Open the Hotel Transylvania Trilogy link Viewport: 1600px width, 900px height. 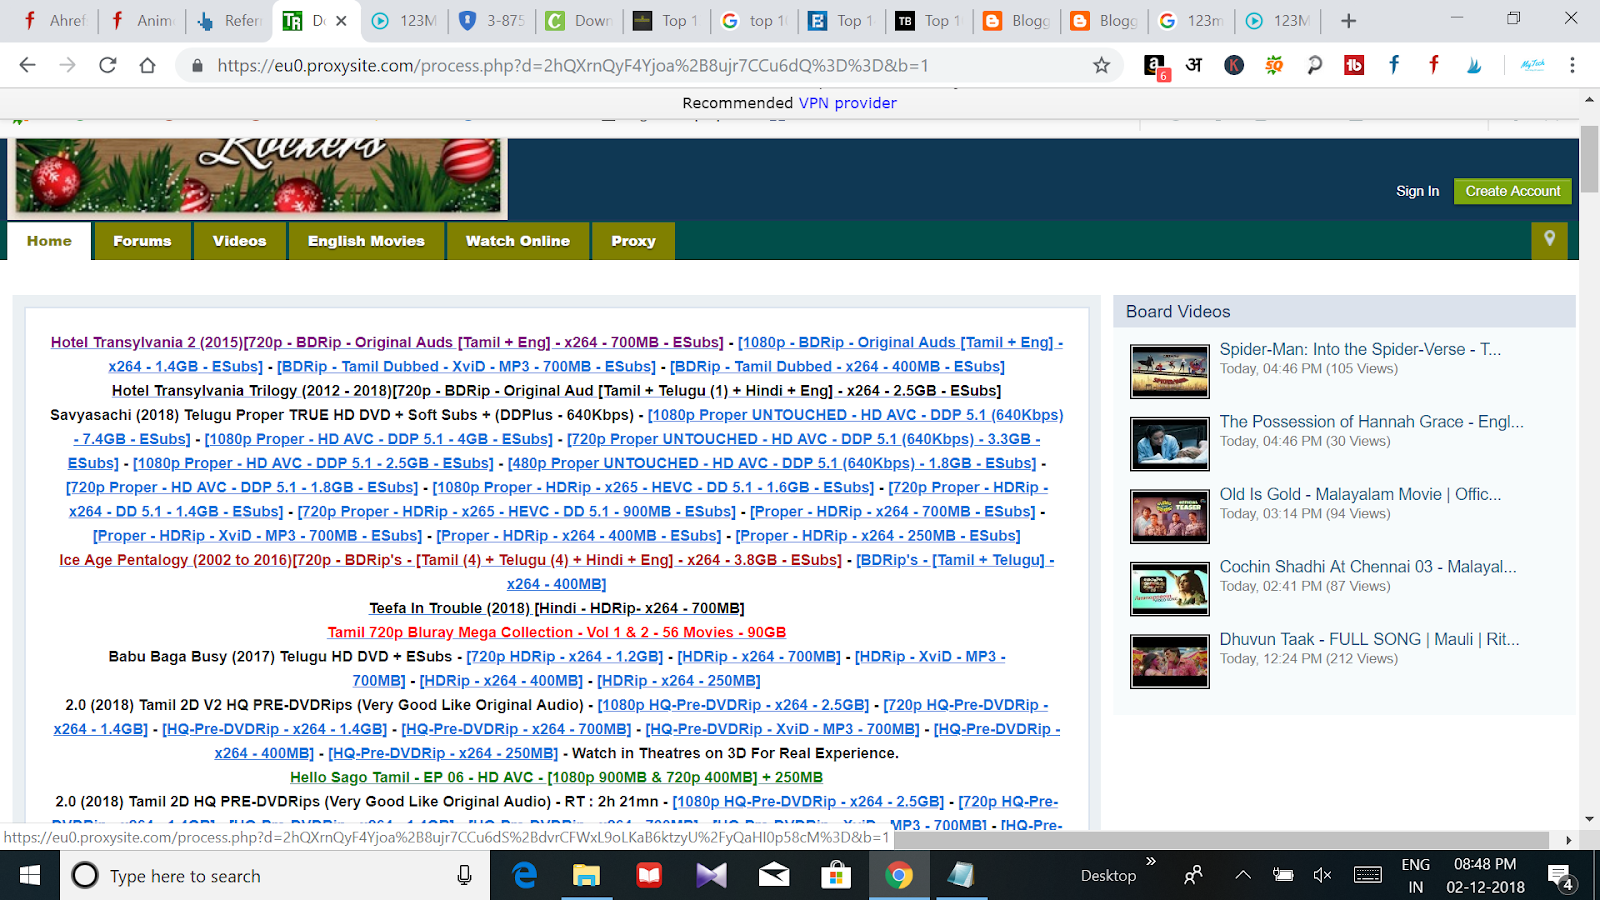point(556,391)
